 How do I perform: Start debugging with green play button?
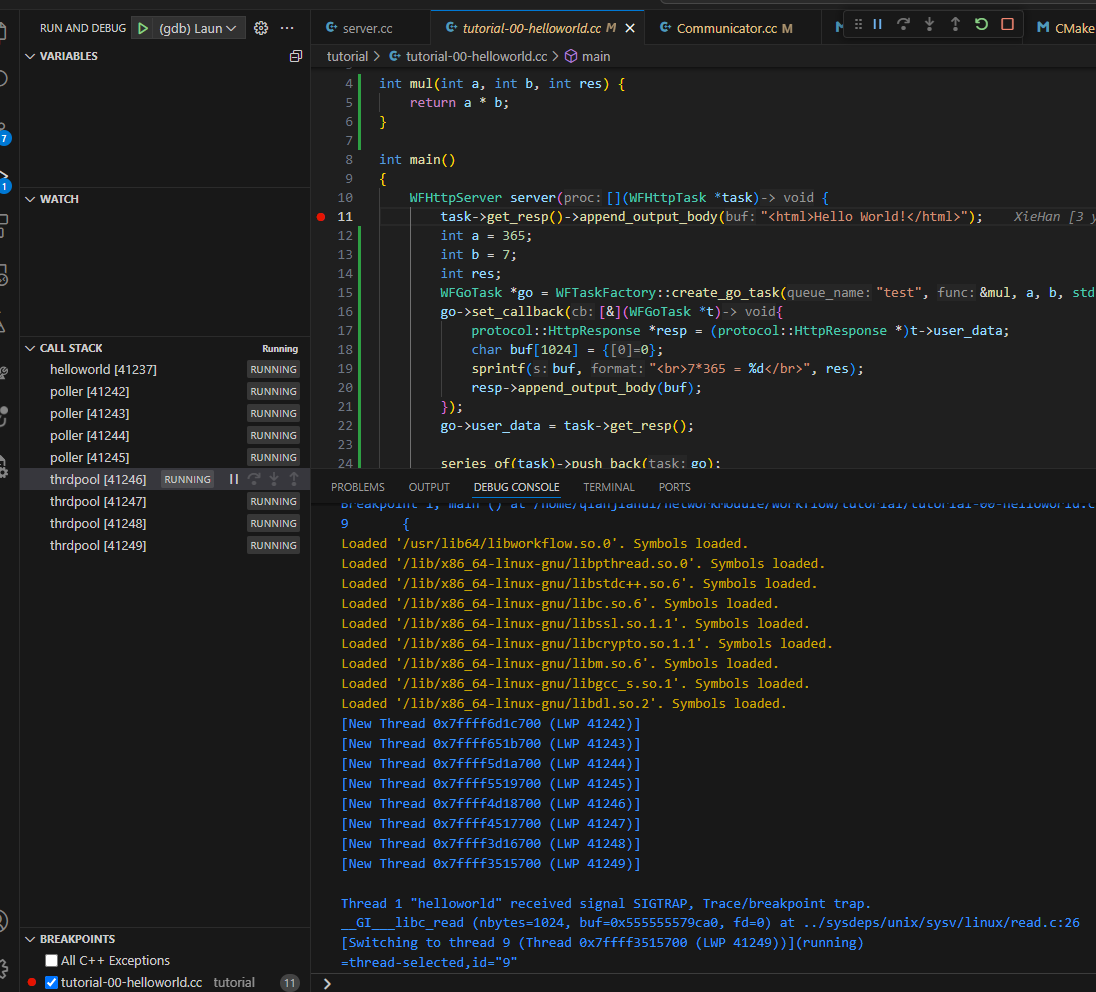pyautogui.click(x=143, y=28)
